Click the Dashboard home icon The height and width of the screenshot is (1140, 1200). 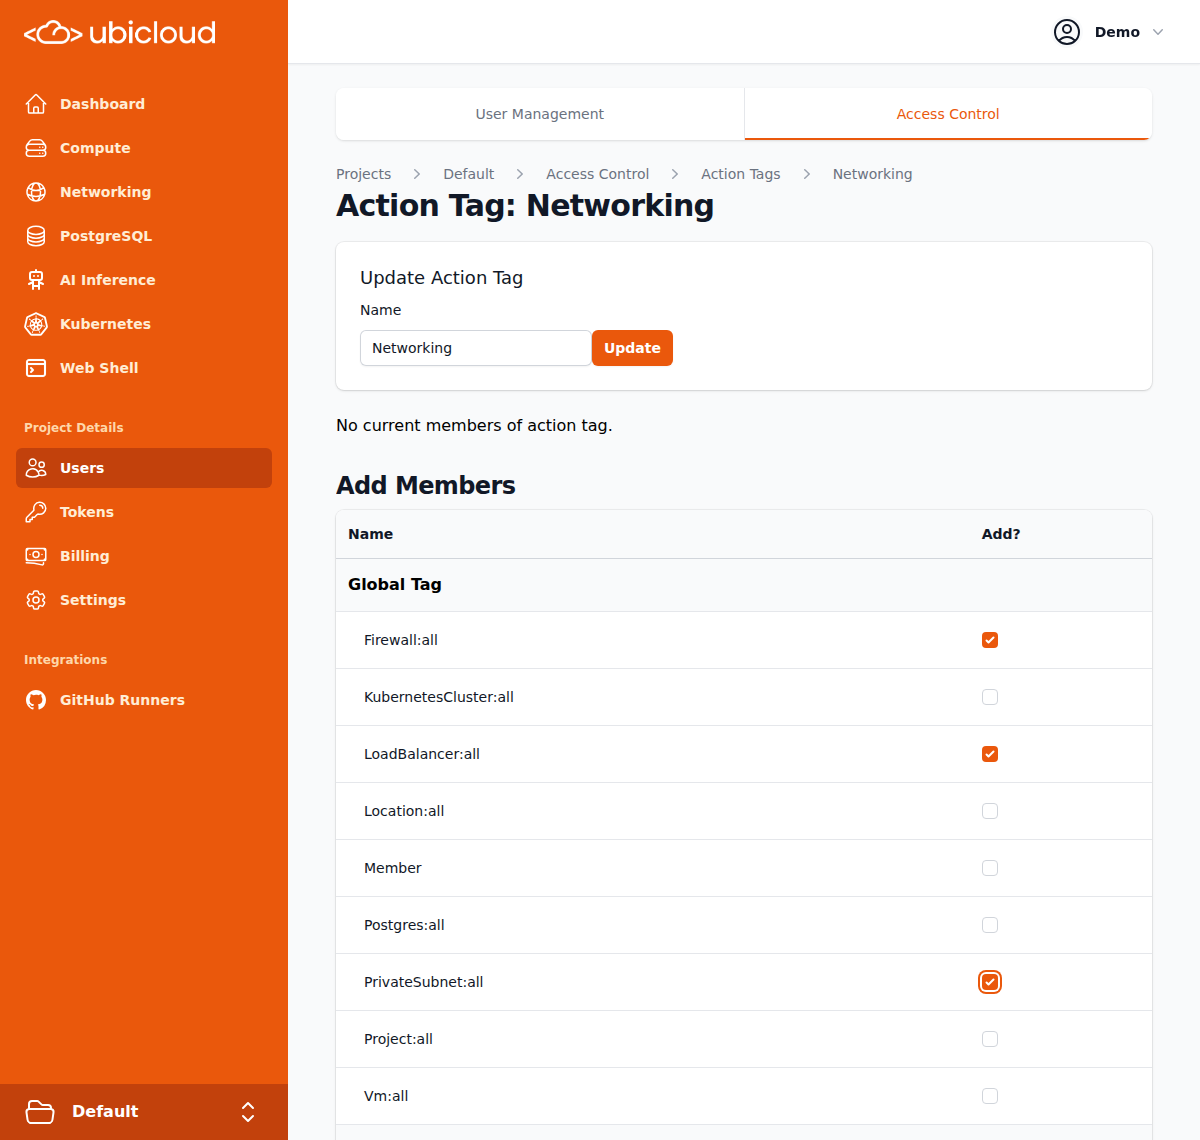36,104
